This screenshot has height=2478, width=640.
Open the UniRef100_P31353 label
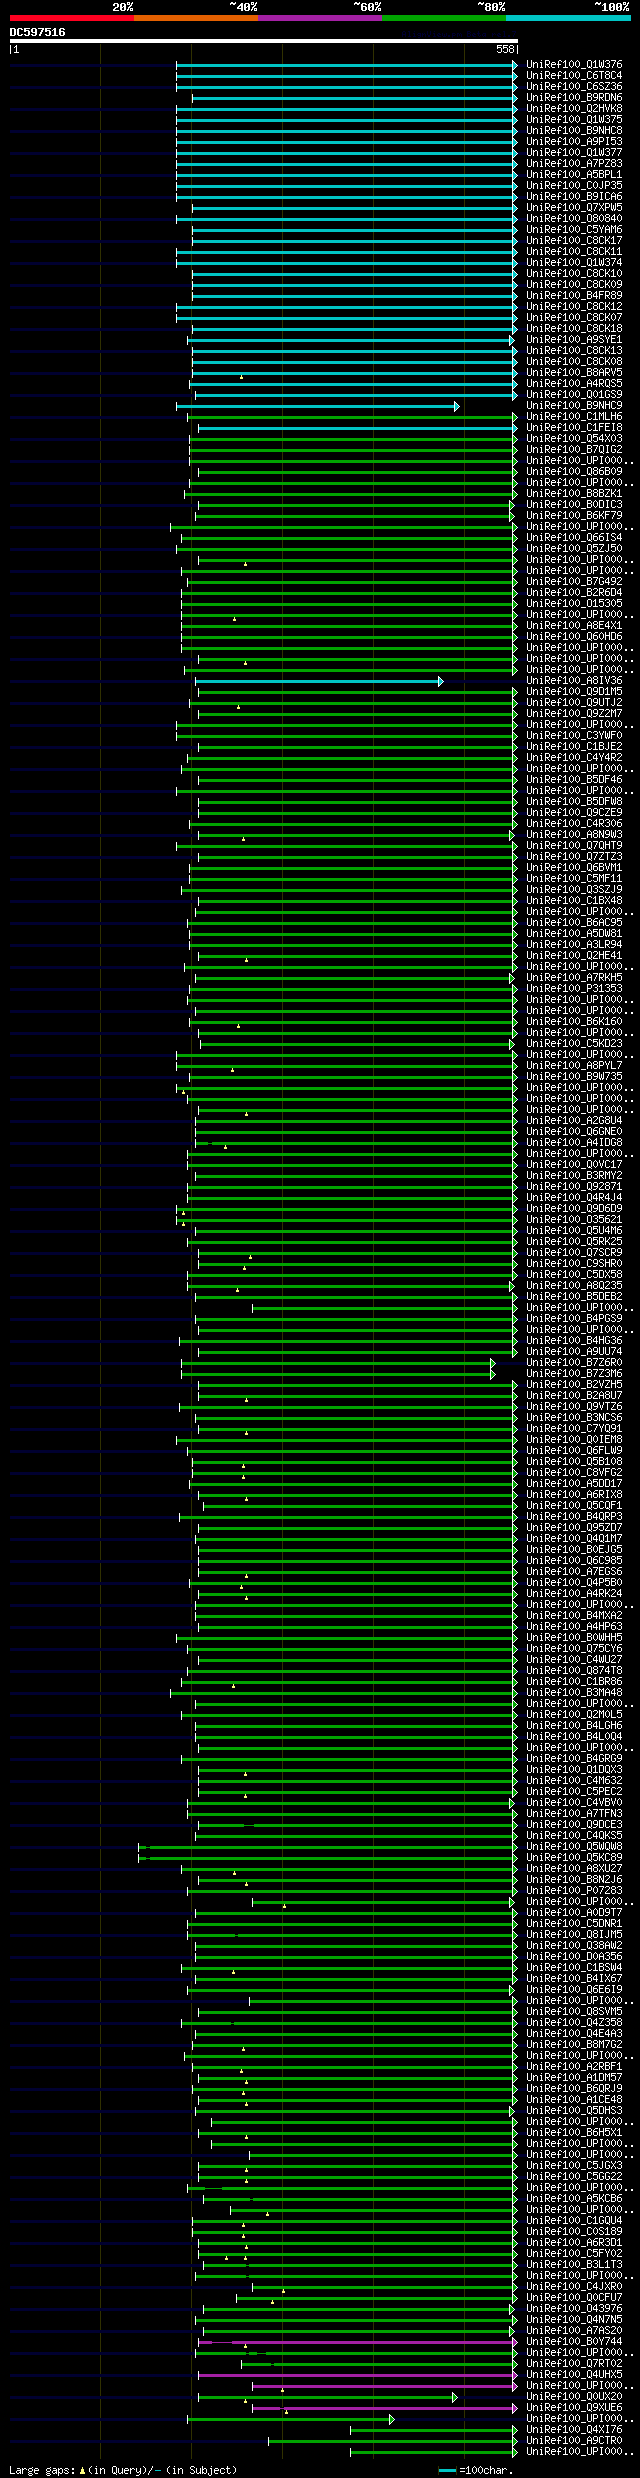pyautogui.click(x=574, y=988)
